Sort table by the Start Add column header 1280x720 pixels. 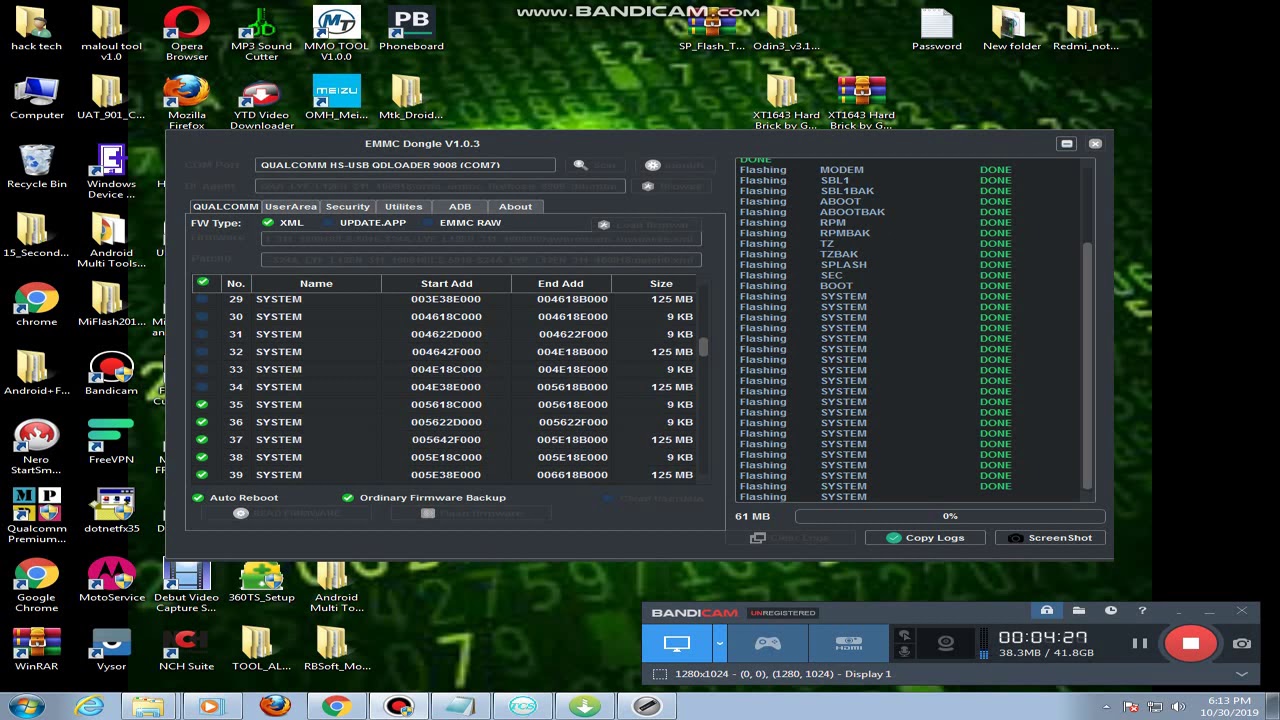pyautogui.click(x=446, y=283)
